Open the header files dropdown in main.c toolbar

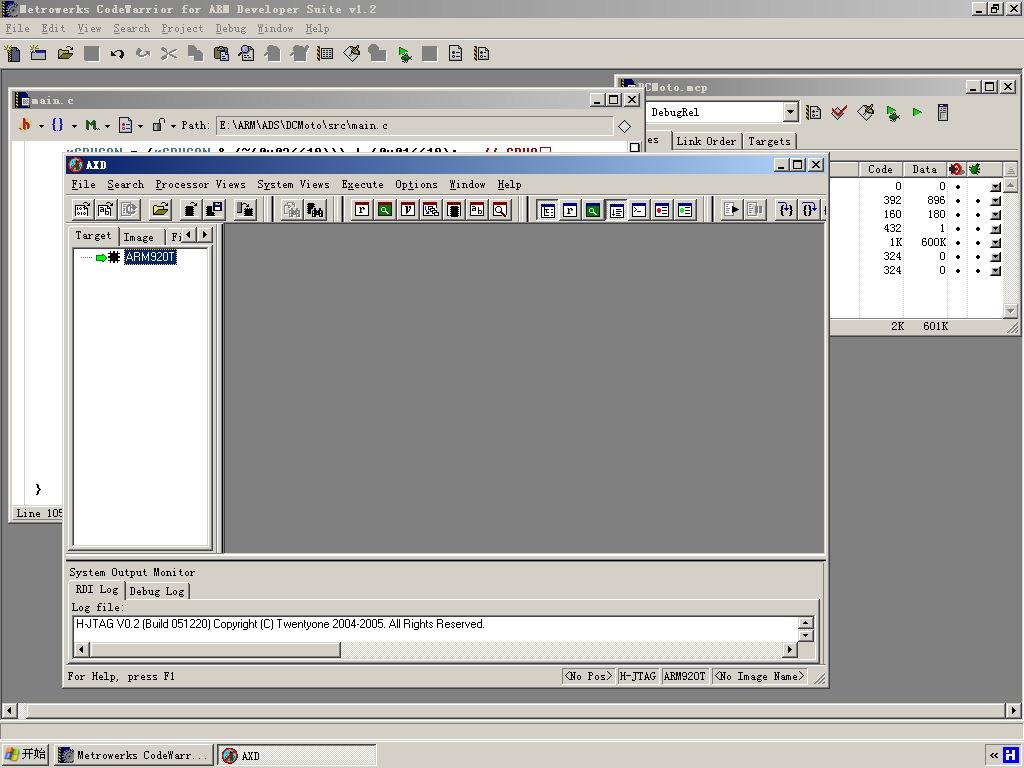coord(30,125)
